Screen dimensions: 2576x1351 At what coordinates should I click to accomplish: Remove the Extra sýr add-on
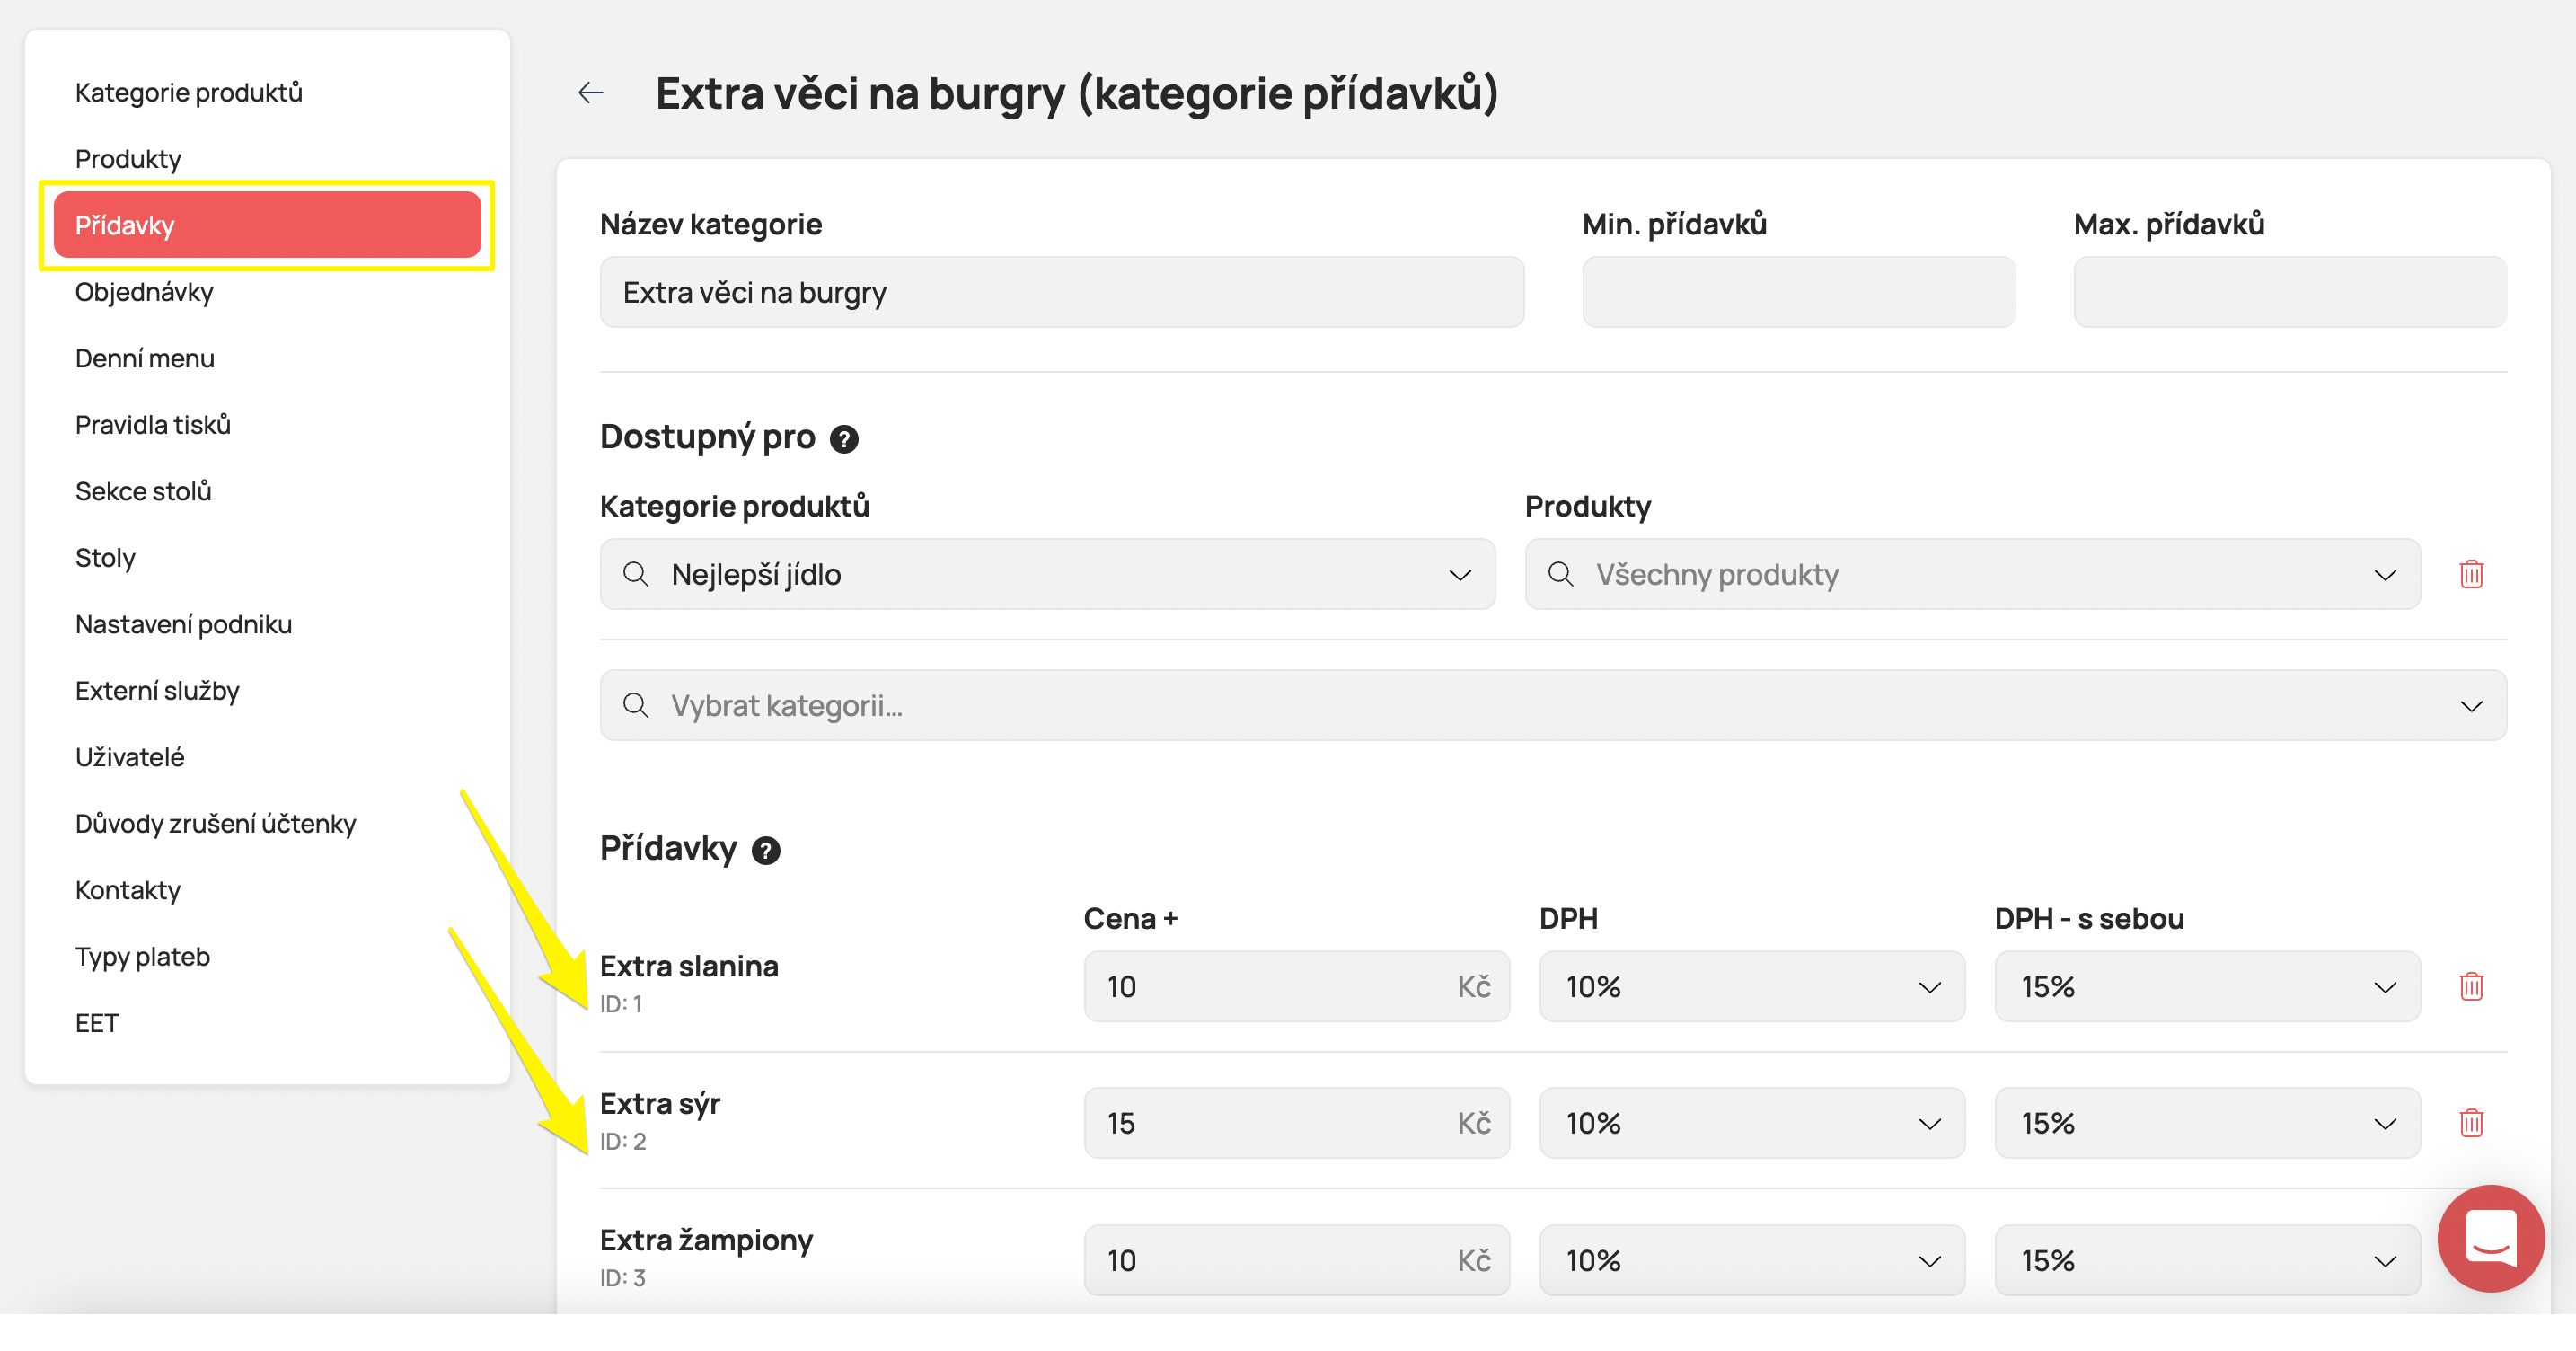[2471, 1122]
